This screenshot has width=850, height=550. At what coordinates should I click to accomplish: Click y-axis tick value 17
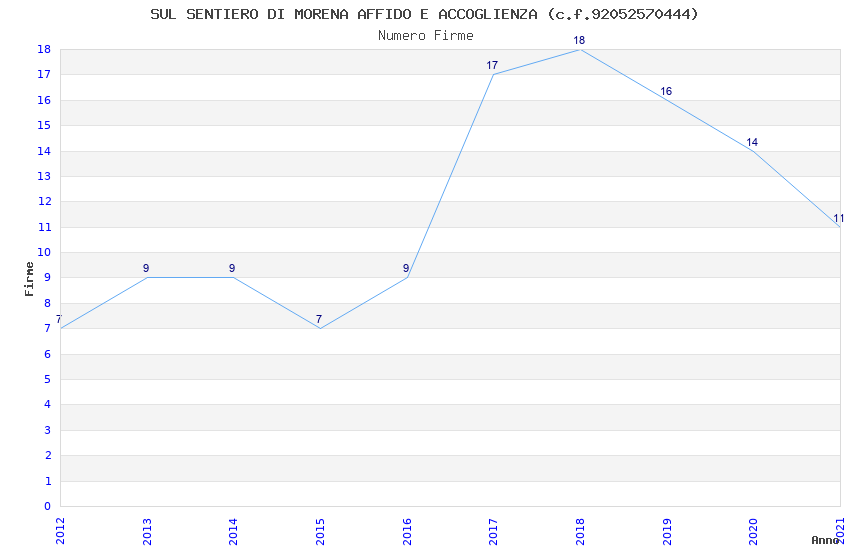(44, 75)
